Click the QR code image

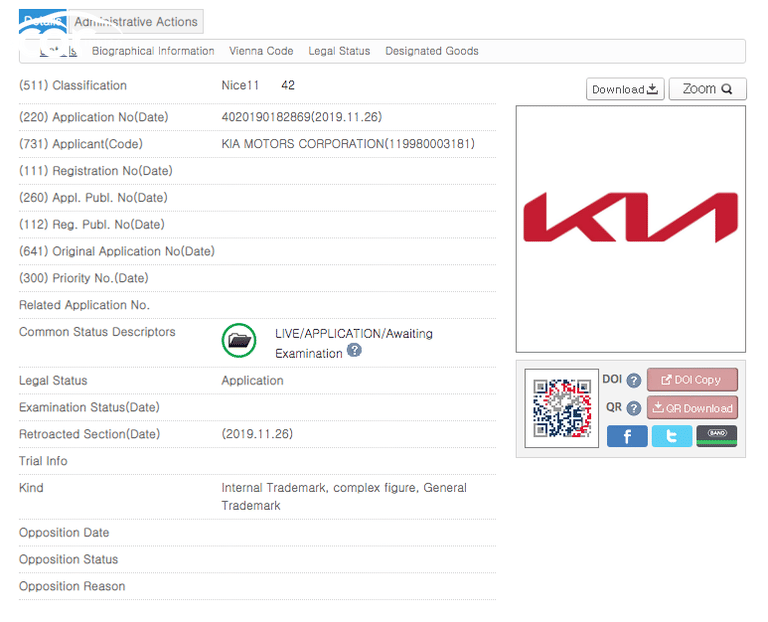coord(561,408)
